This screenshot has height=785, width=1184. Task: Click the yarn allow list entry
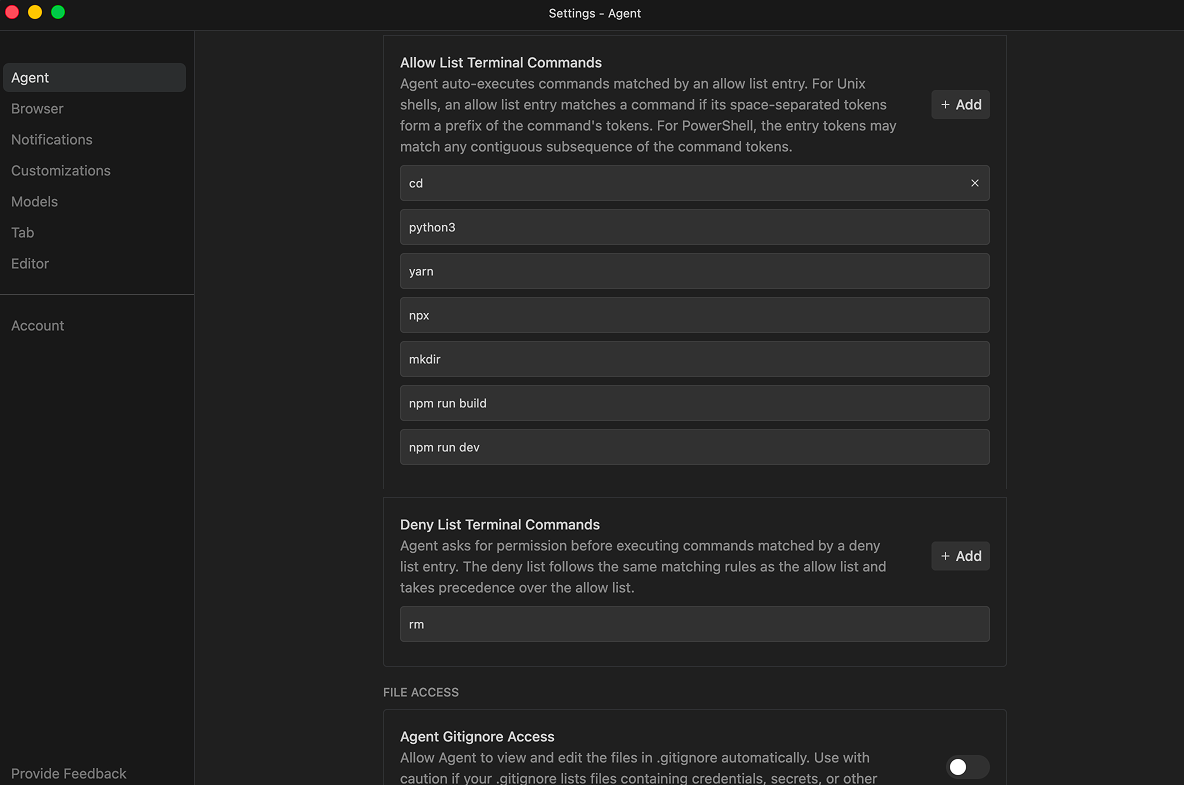(694, 271)
